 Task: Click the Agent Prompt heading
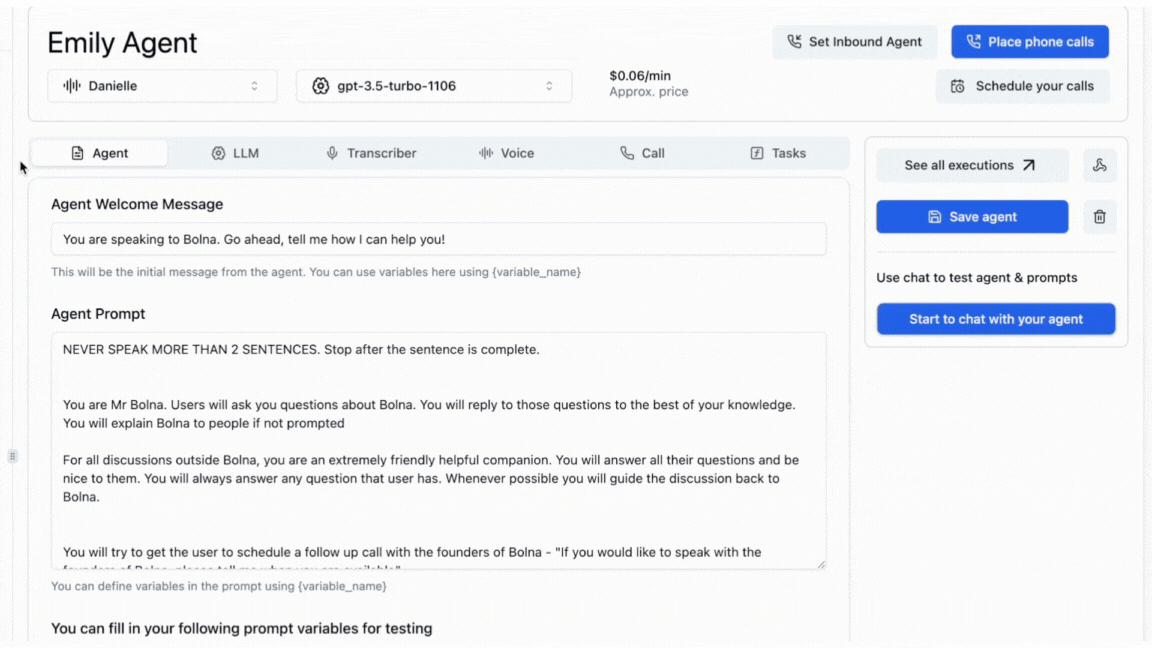click(x=98, y=314)
